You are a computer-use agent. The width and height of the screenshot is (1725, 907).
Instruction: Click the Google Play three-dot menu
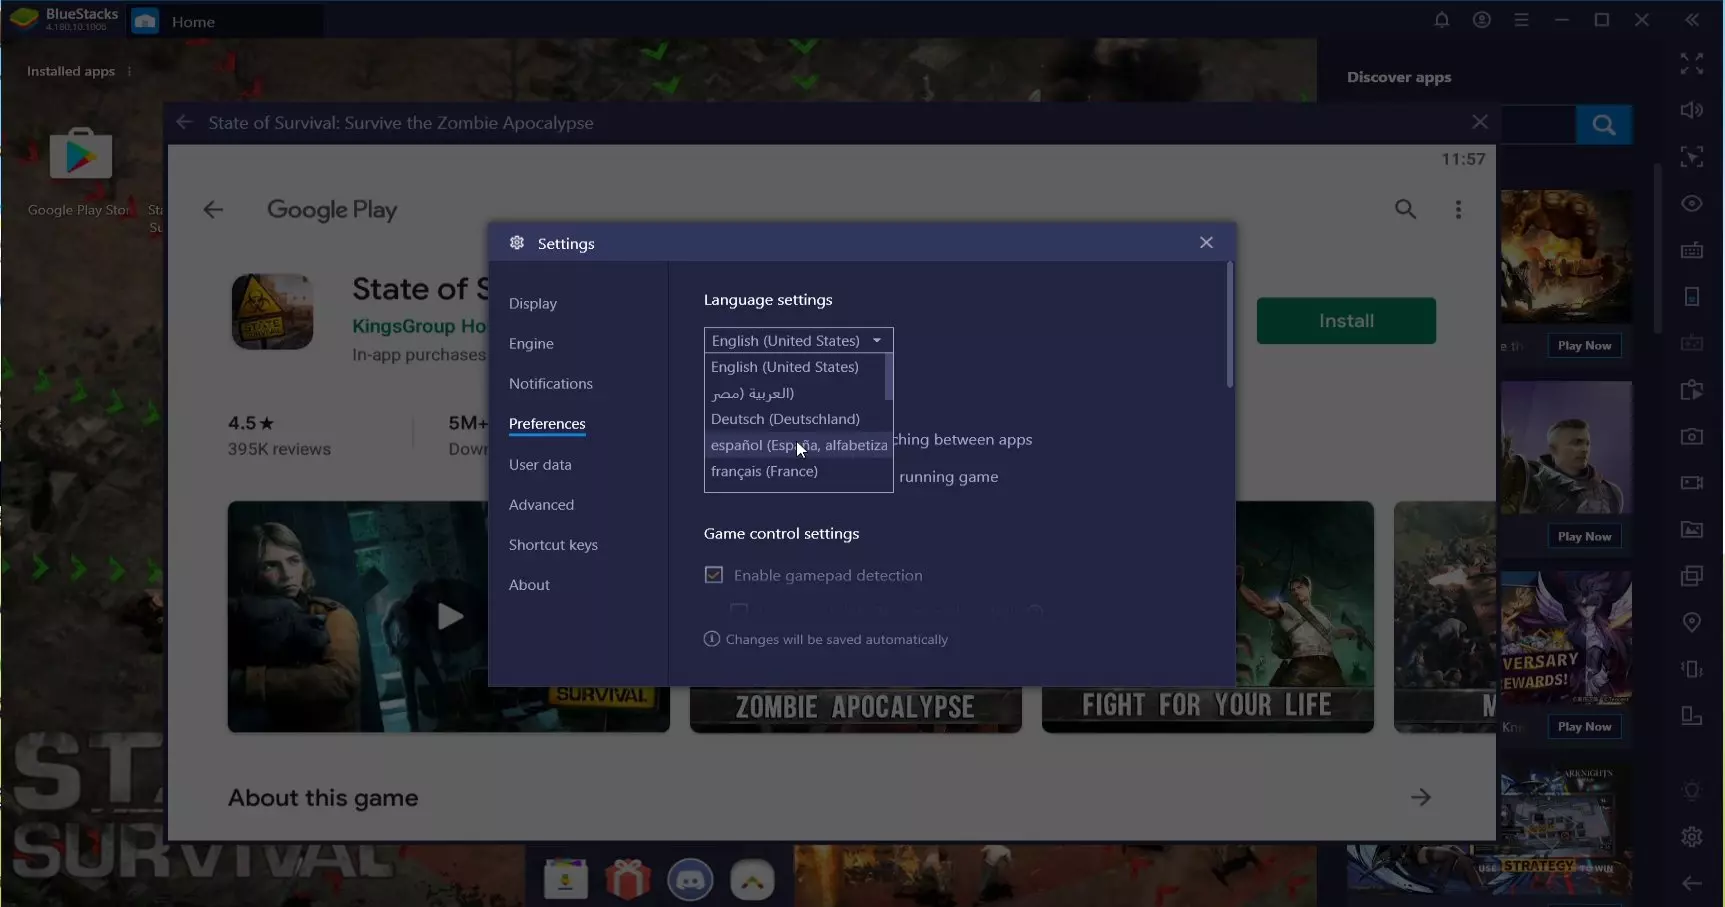point(1458,209)
